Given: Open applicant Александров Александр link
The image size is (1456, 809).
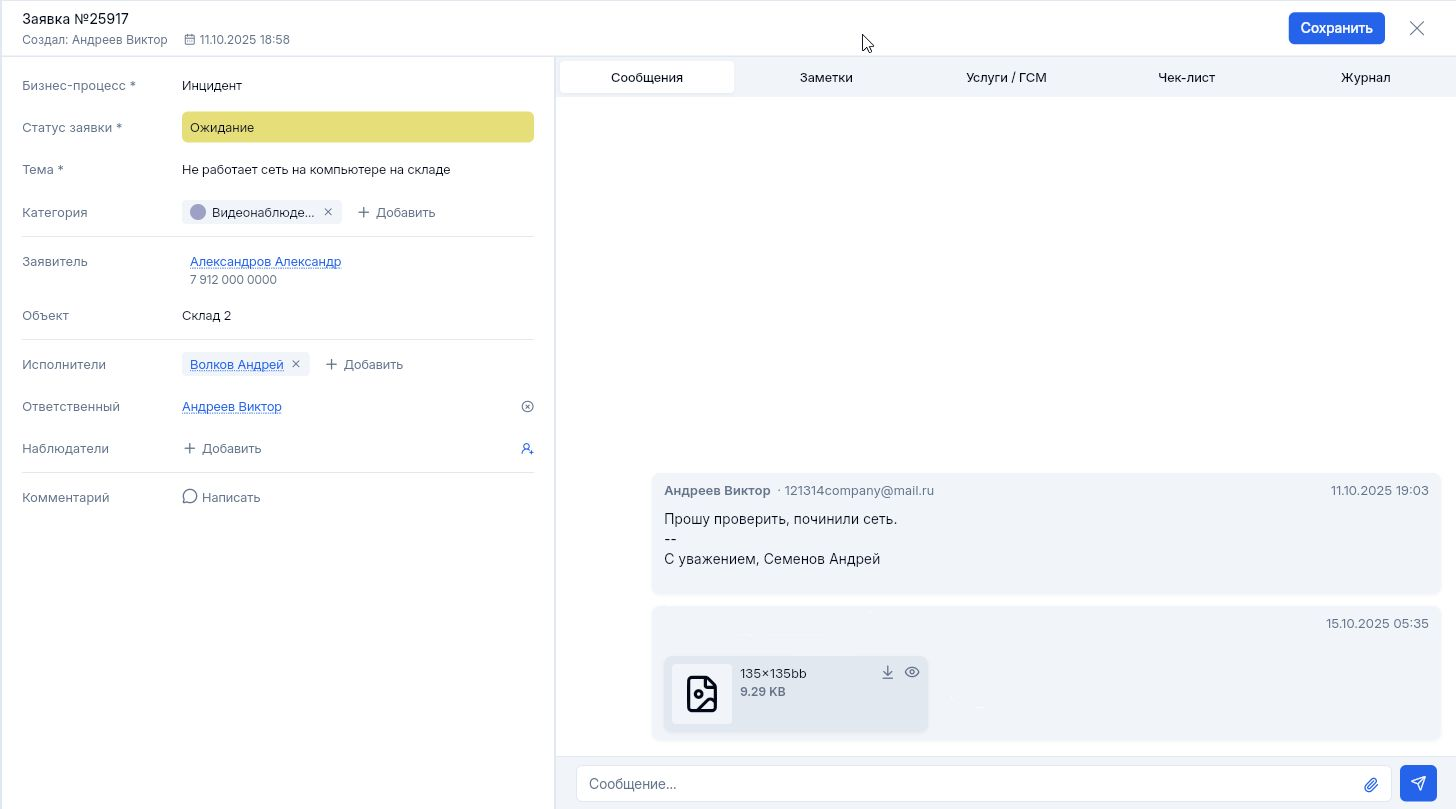Looking at the screenshot, I should (x=265, y=262).
